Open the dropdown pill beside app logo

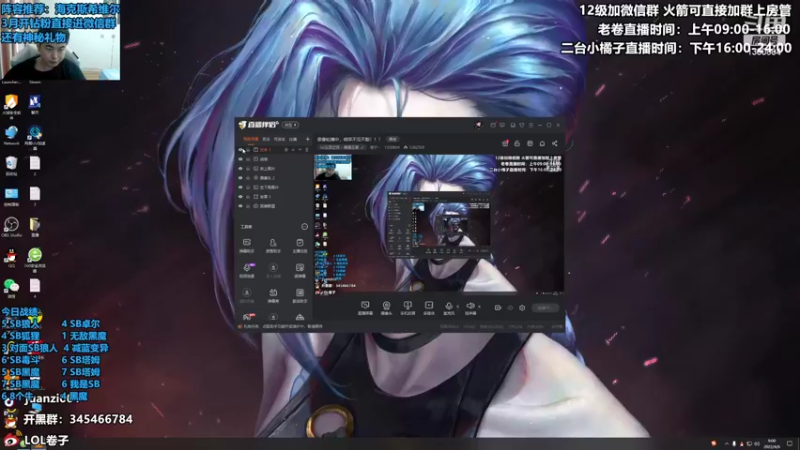click(x=290, y=125)
